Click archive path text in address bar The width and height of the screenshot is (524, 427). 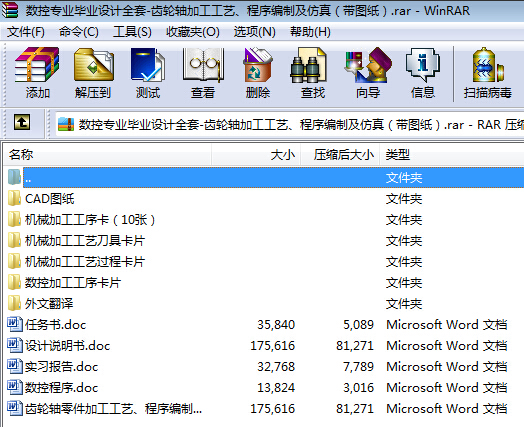301,125
